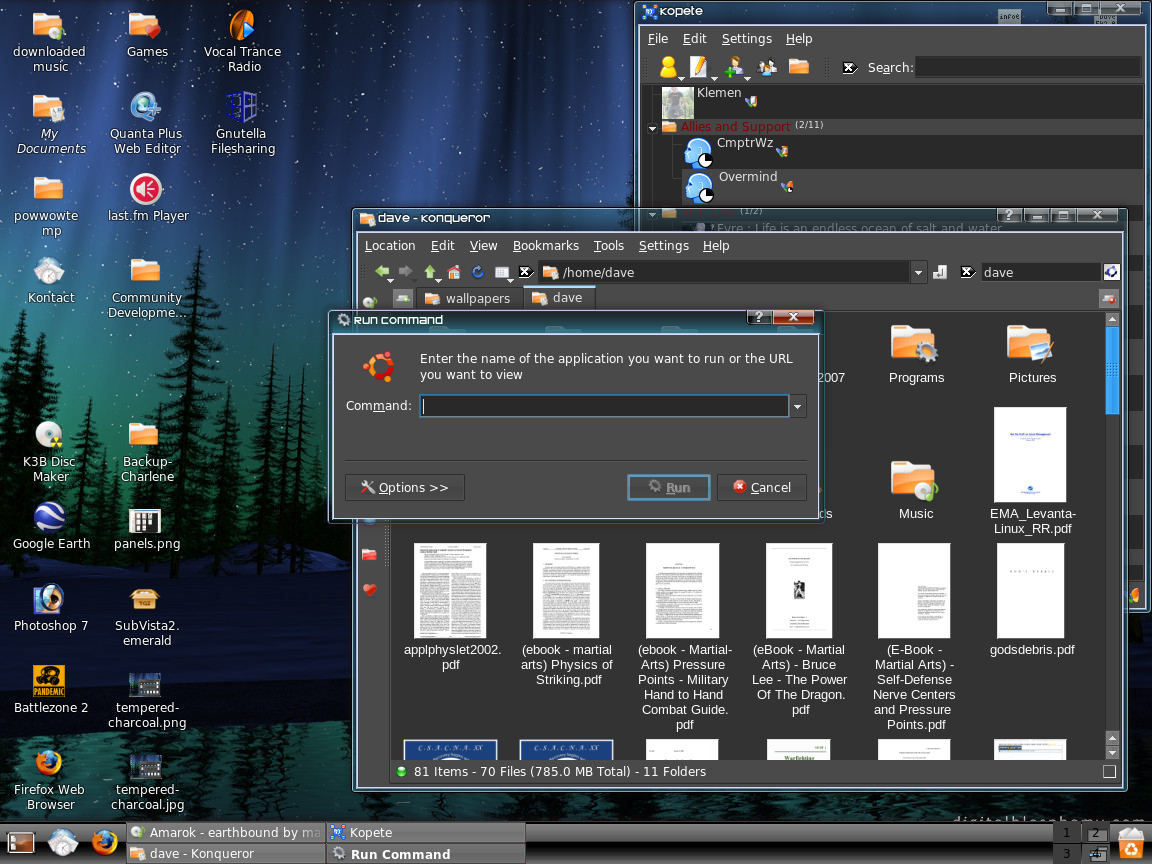1152x864 pixels.
Task: Reload the current folder in Konqueror
Action: [x=478, y=272]
